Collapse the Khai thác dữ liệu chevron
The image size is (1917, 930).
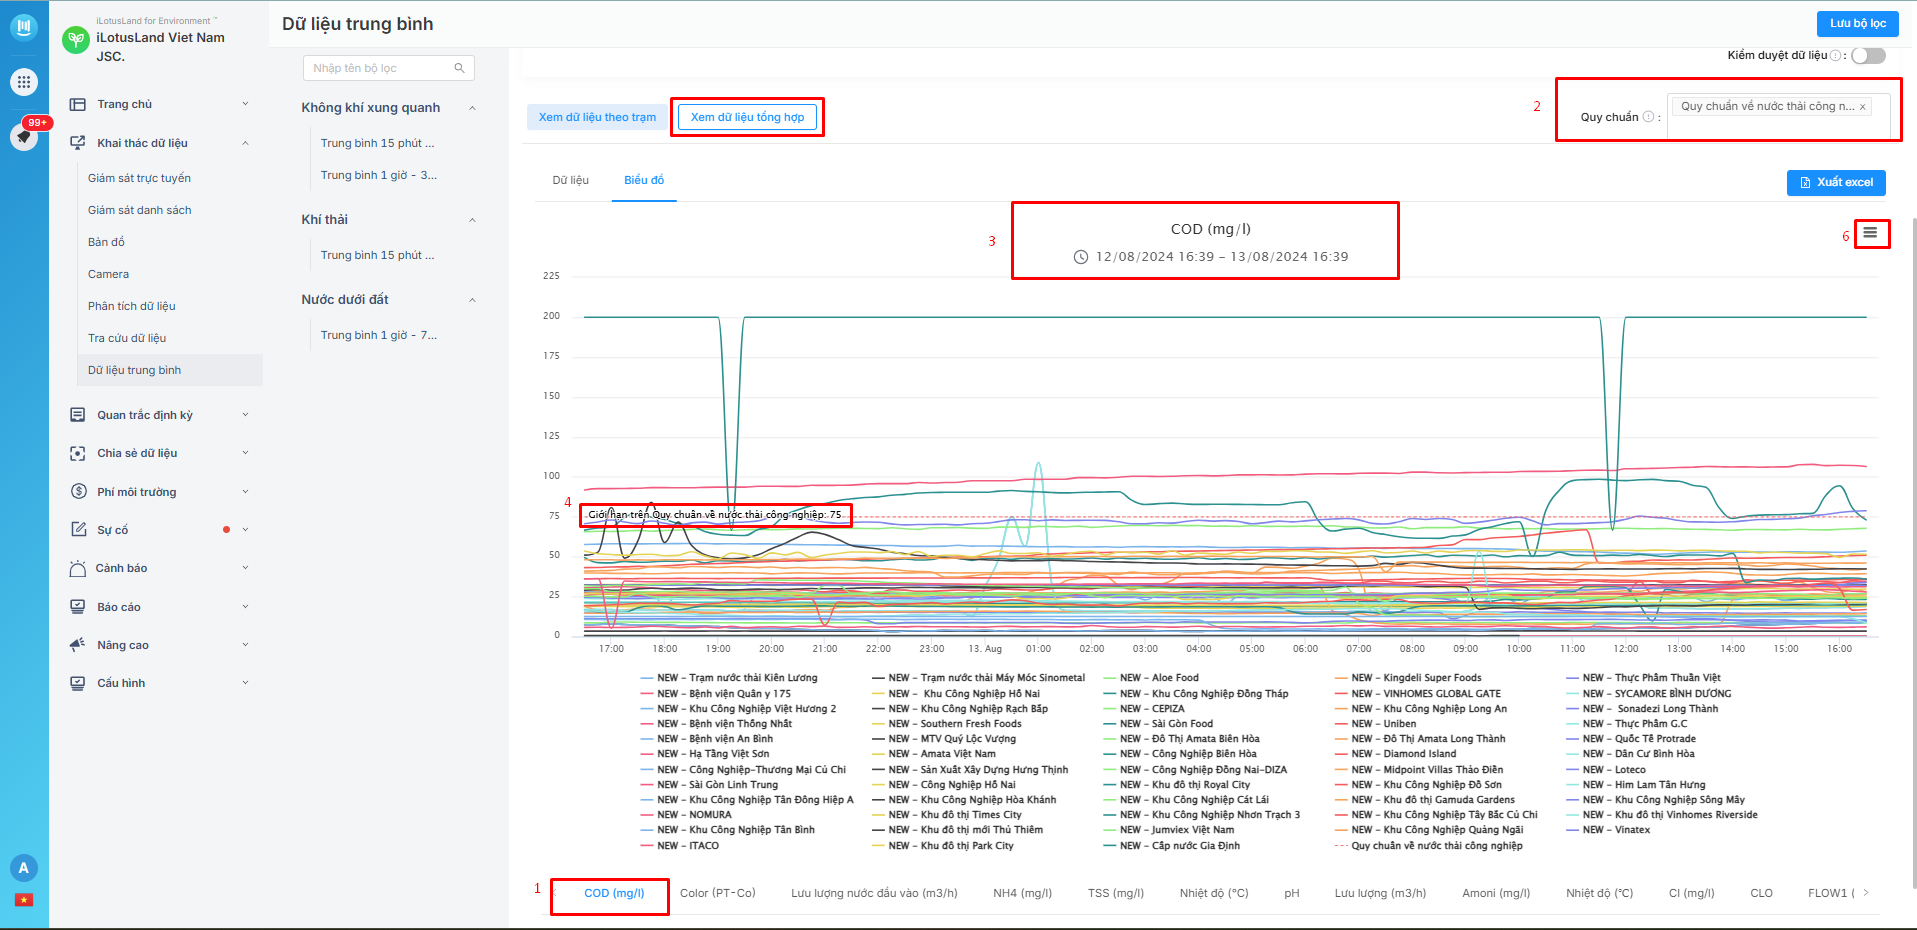pos(245,143)
